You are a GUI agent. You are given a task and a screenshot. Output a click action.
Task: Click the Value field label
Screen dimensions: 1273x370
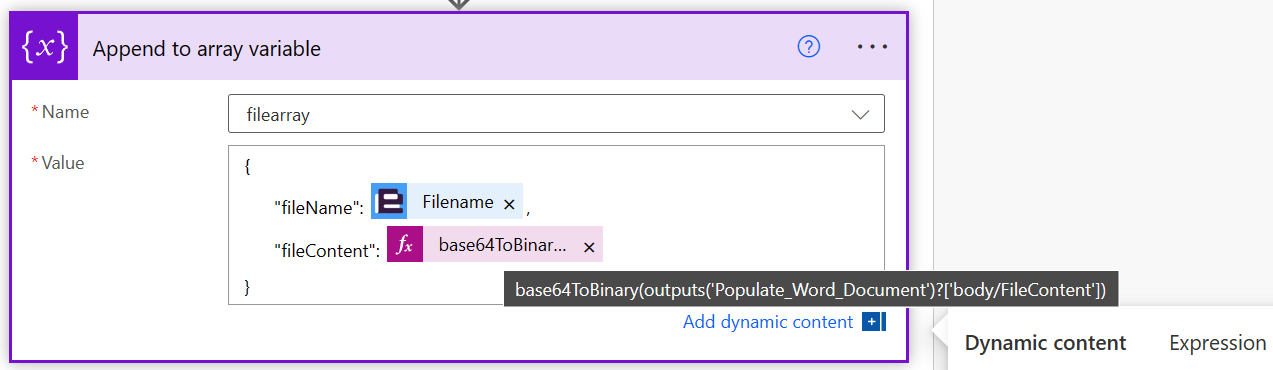pyautogui.click(x=62, y=163)
